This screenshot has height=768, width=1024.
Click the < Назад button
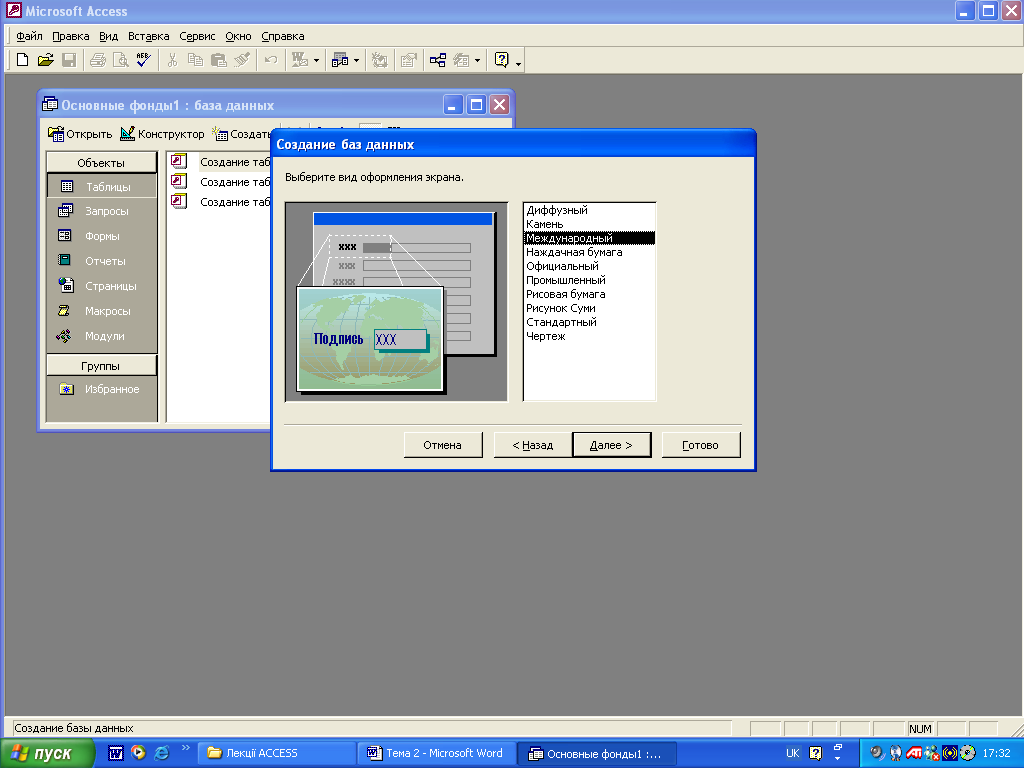pos(533,445)
